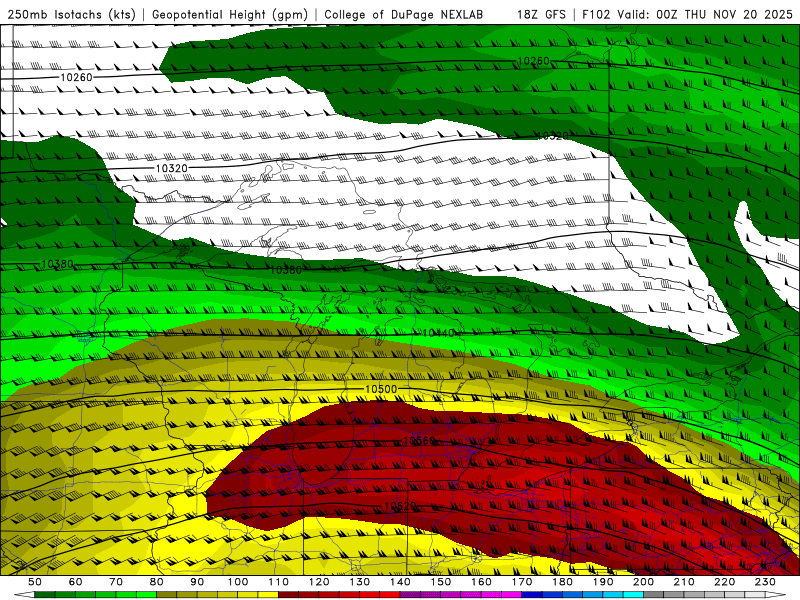The height and width of the screenshot is (600, 800).
Task: Click the 'F102' forecast hour text
Action: pyautogui.click(x=596, y=14)
